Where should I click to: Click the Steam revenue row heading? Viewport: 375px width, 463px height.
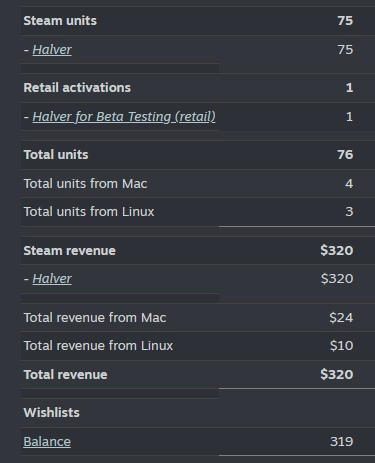69,251
